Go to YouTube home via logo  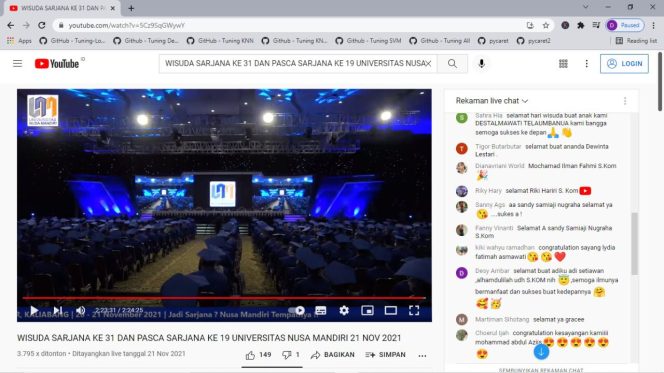57,64
